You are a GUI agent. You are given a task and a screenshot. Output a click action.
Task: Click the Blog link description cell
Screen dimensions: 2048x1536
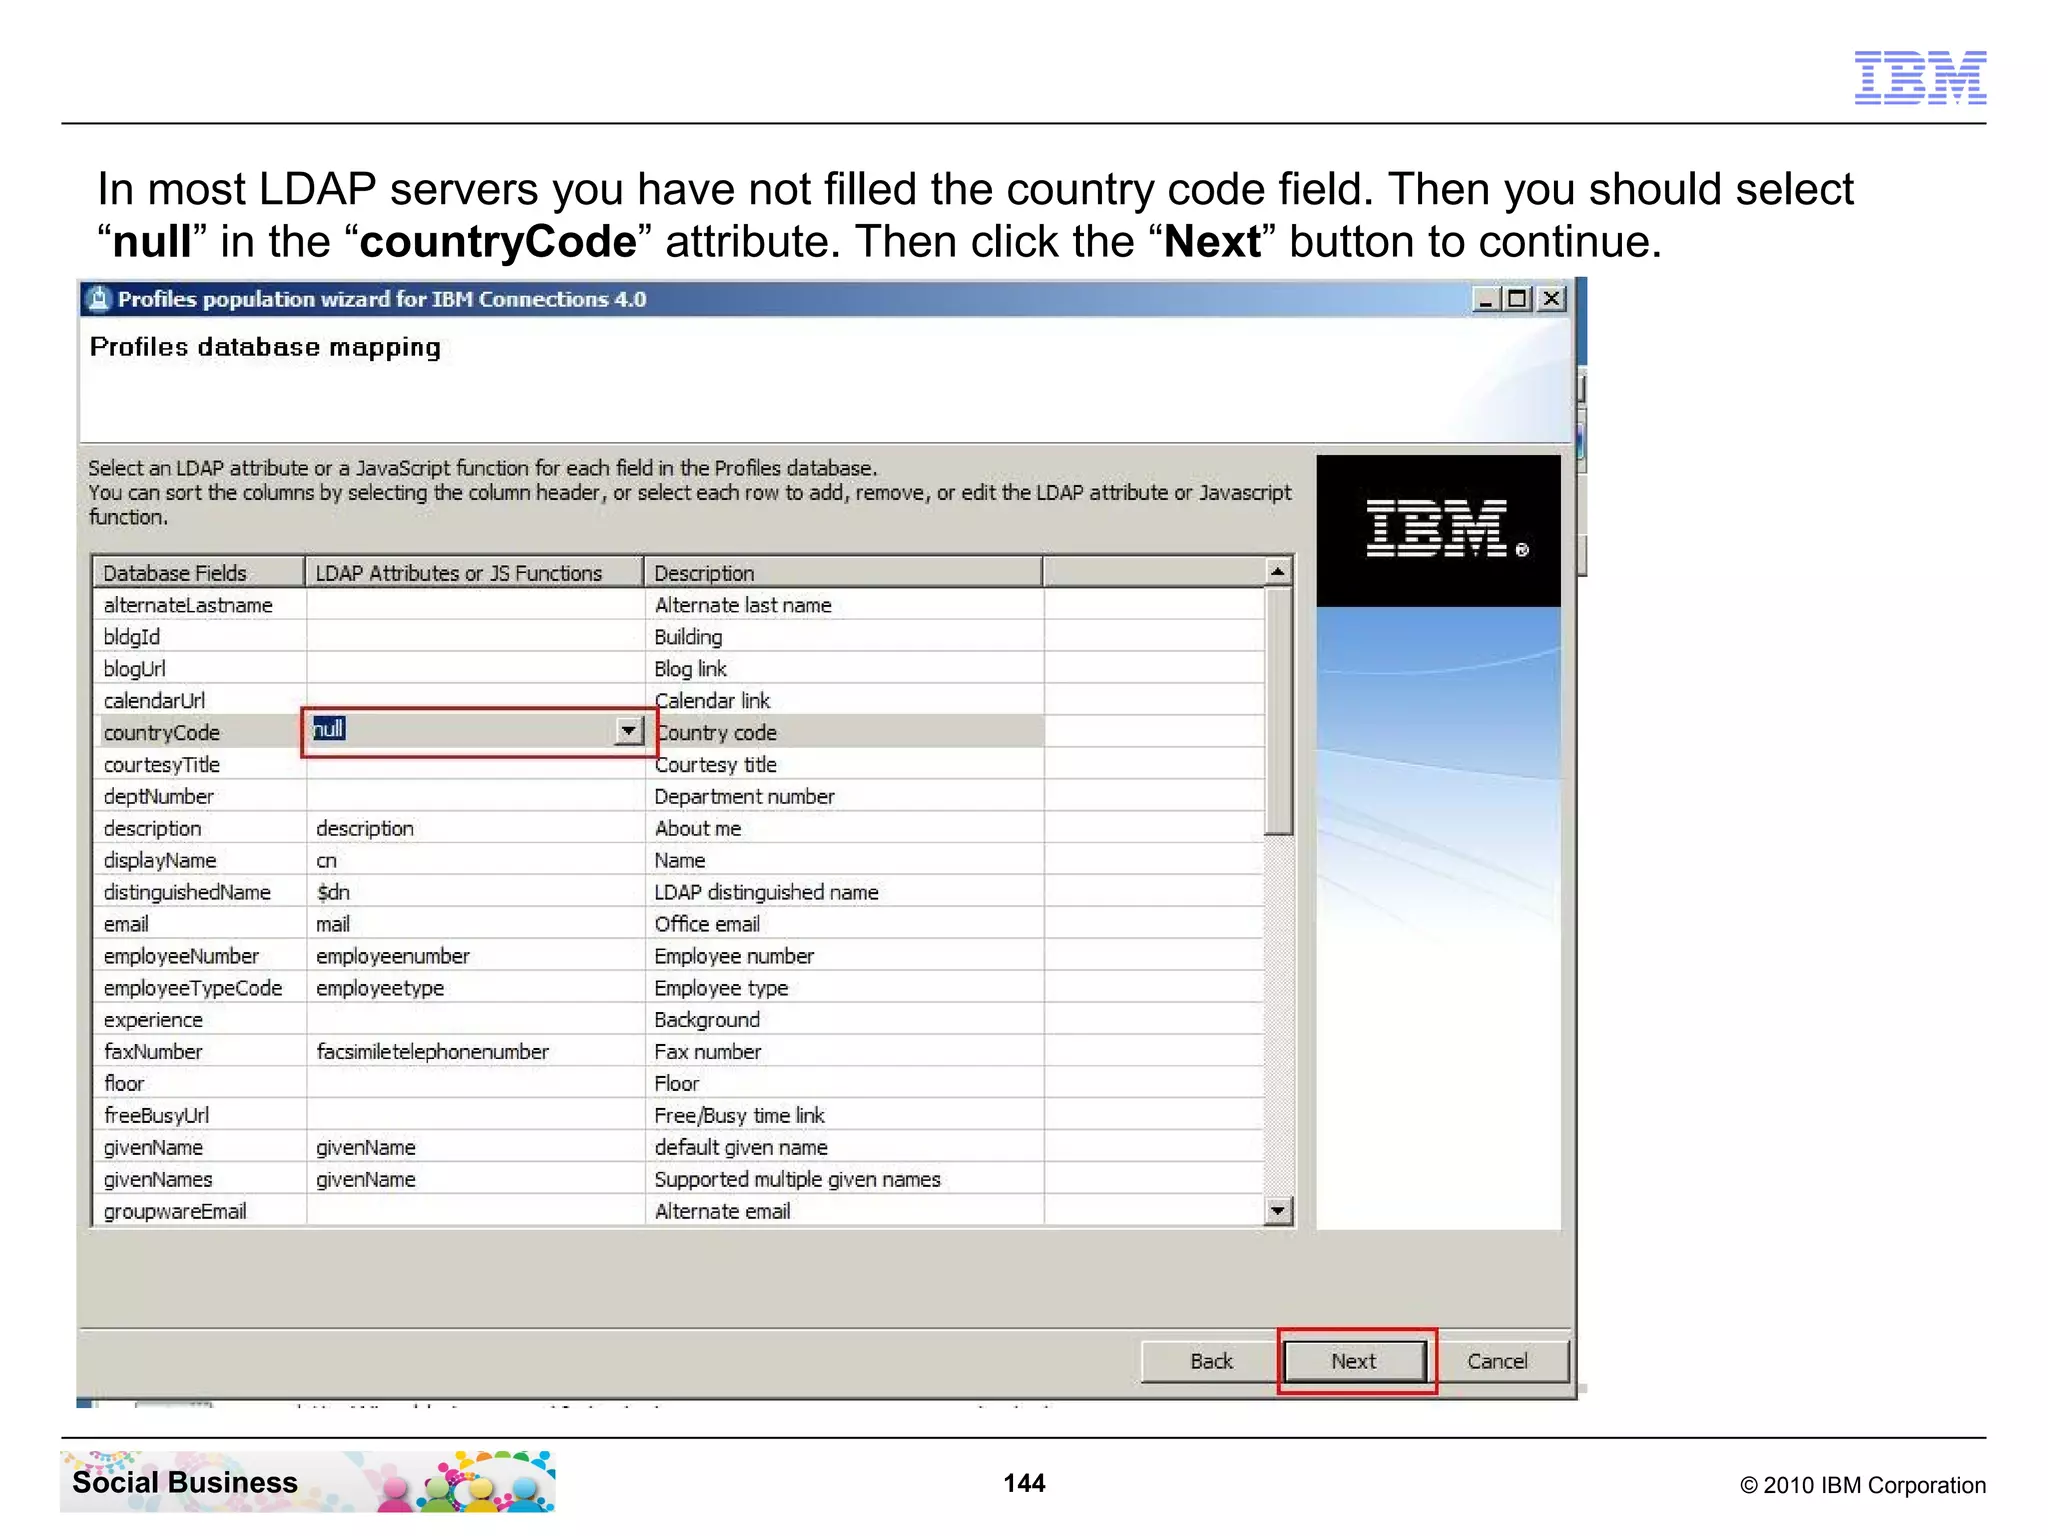pyautogui.click(x=844, y=669)
